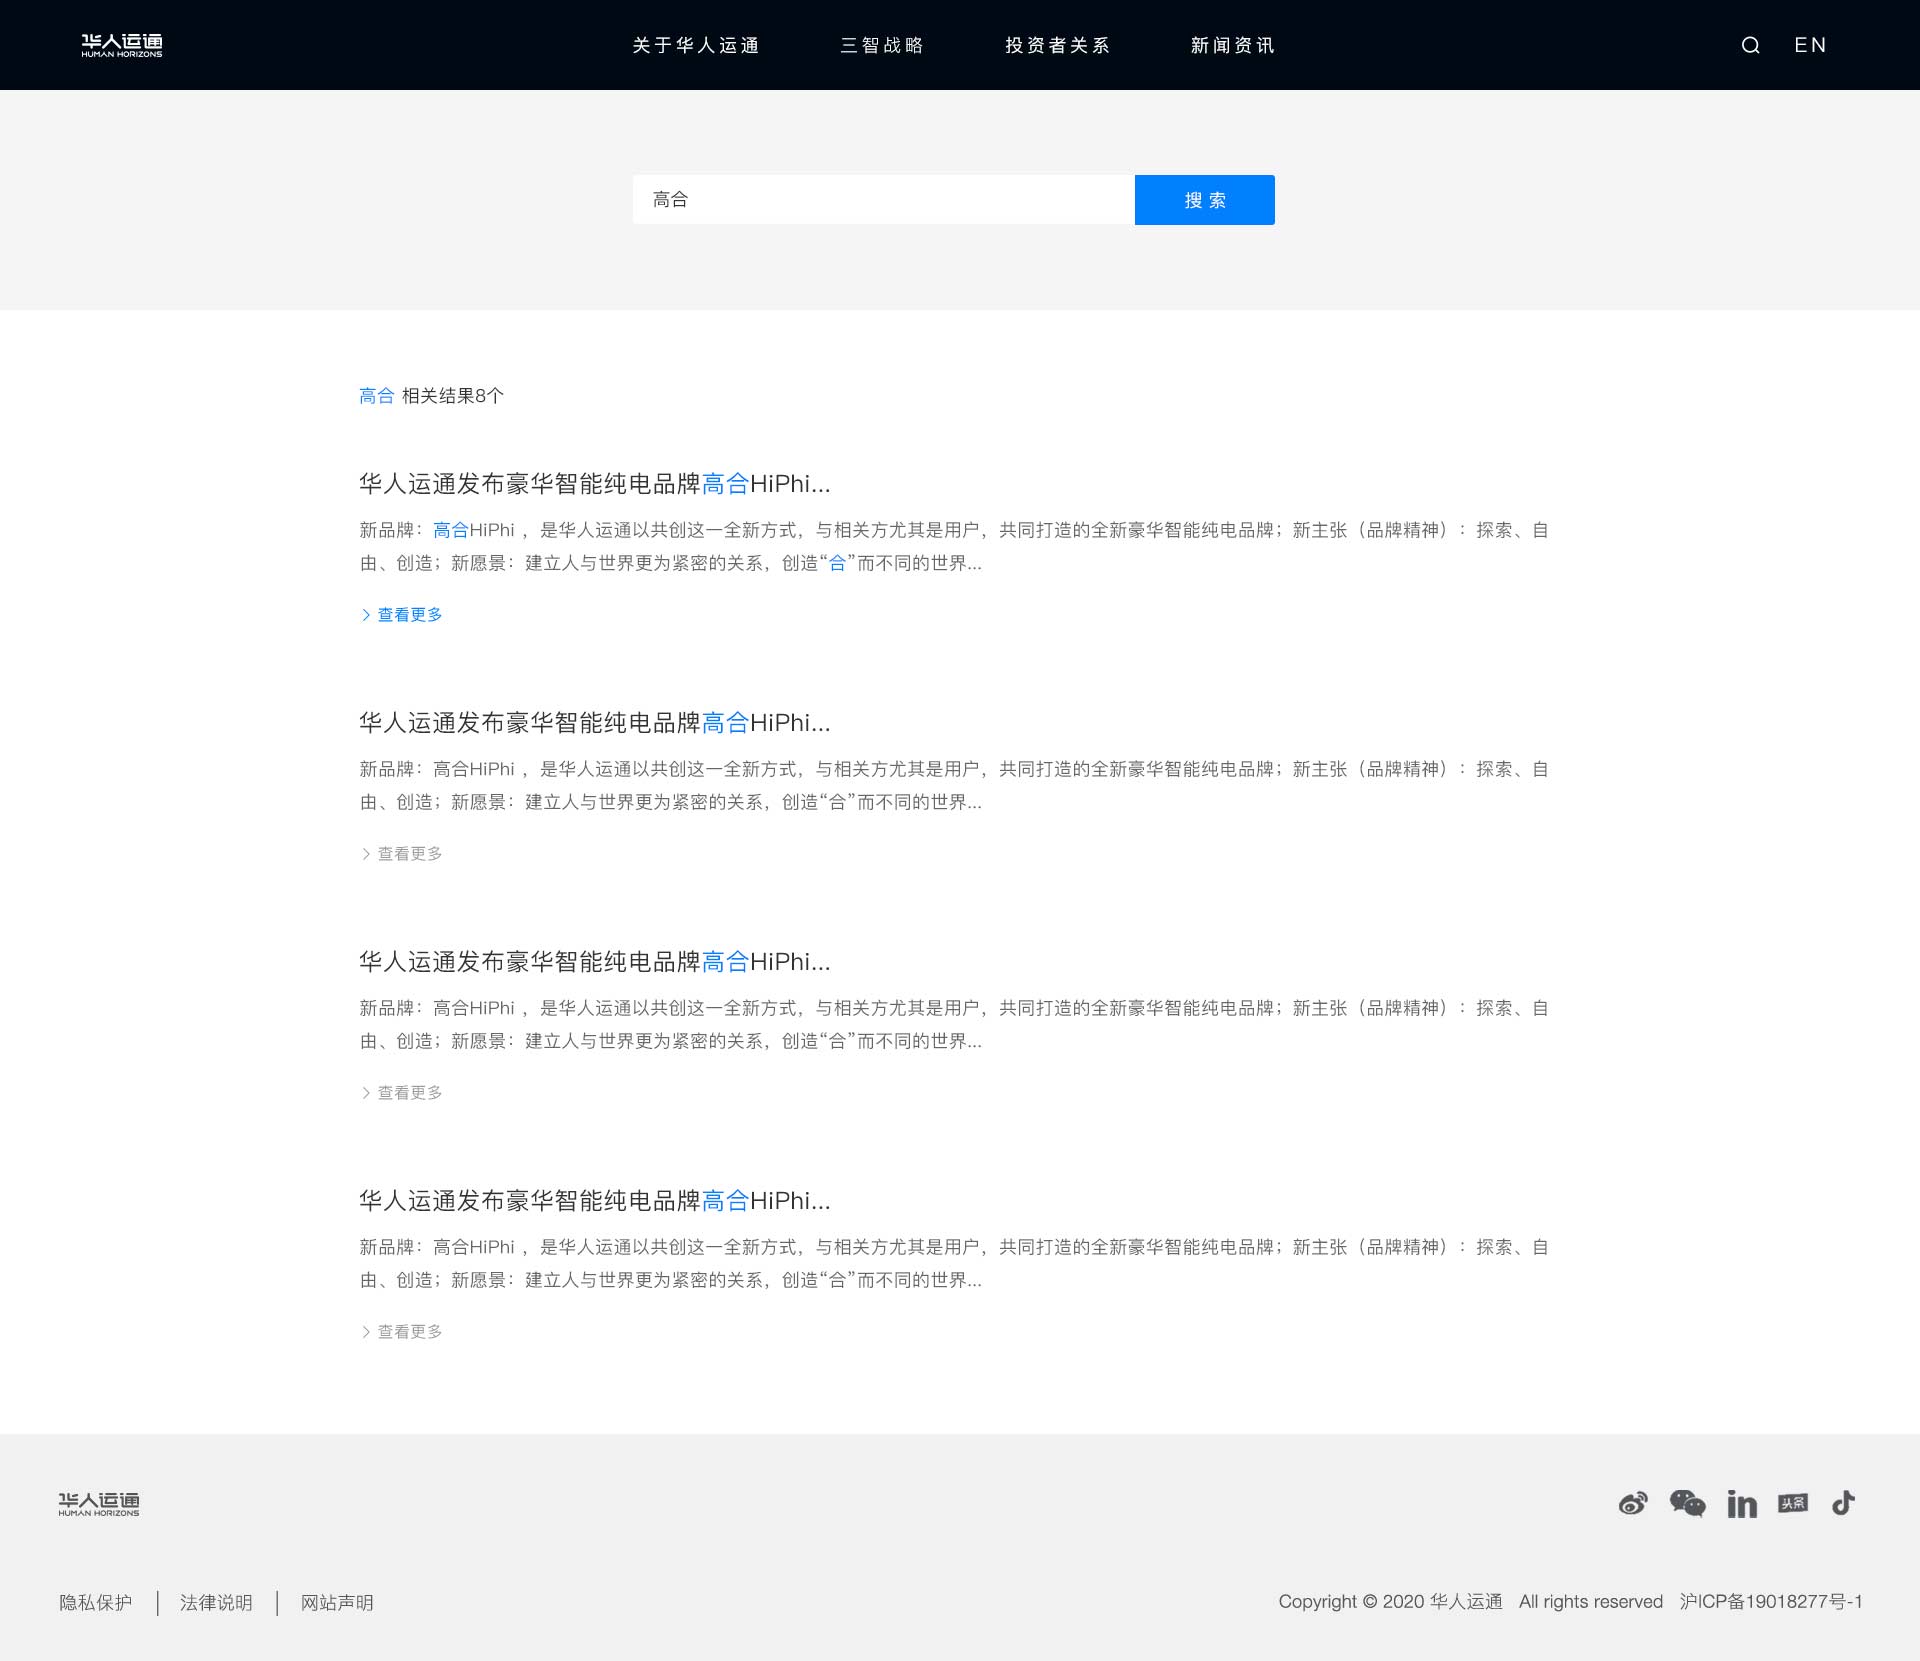The image size is (1920, 1661).
Task: Open the Douyin (TikTok) social icon
Action: pyautogui.click(x=1843, y=1503)
